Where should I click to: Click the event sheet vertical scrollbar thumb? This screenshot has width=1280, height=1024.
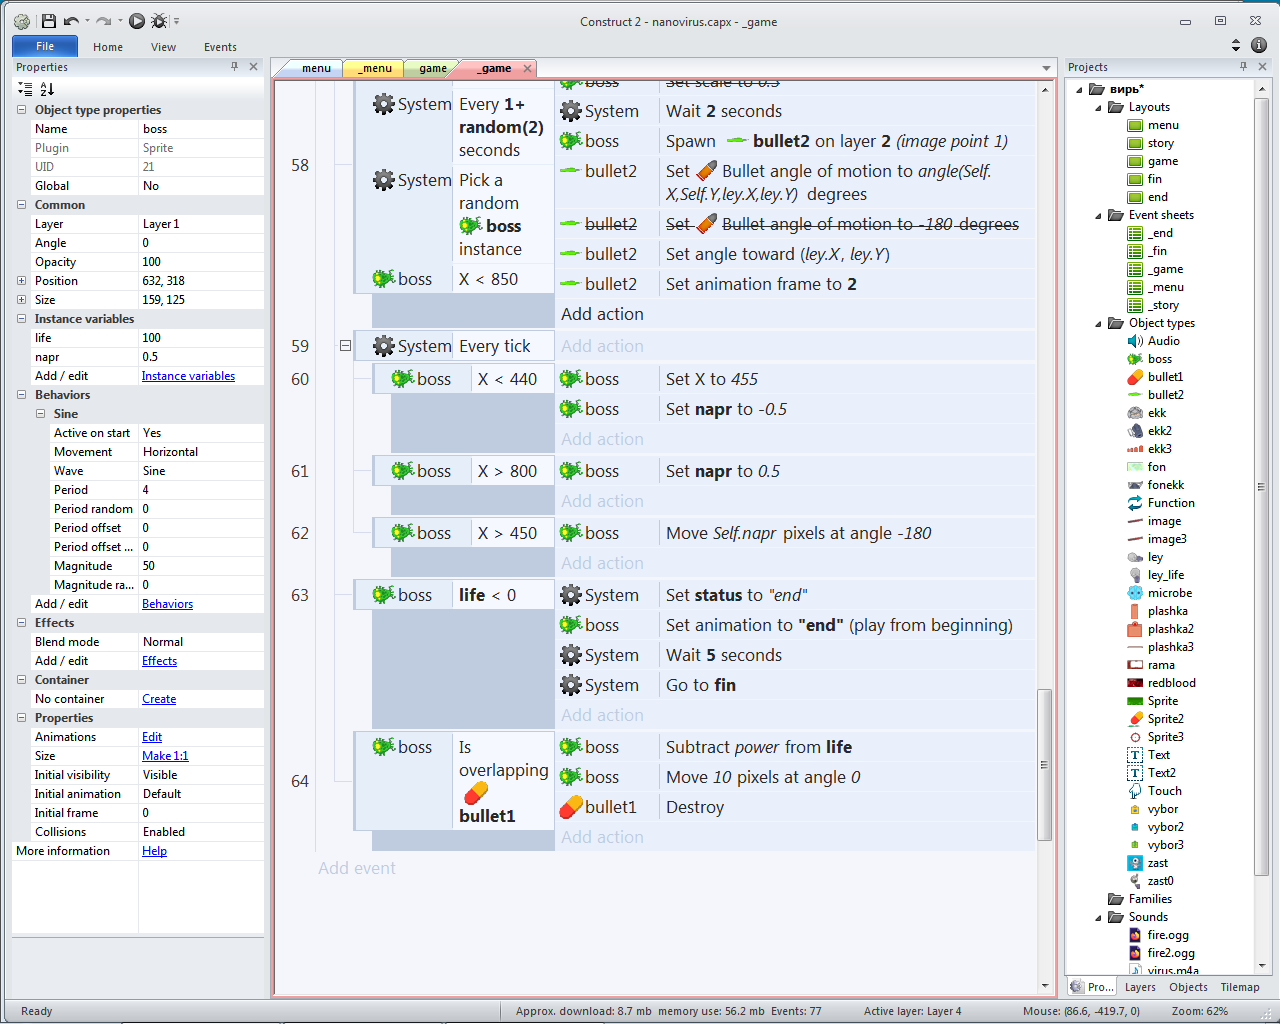click(x=1045, y=765)
